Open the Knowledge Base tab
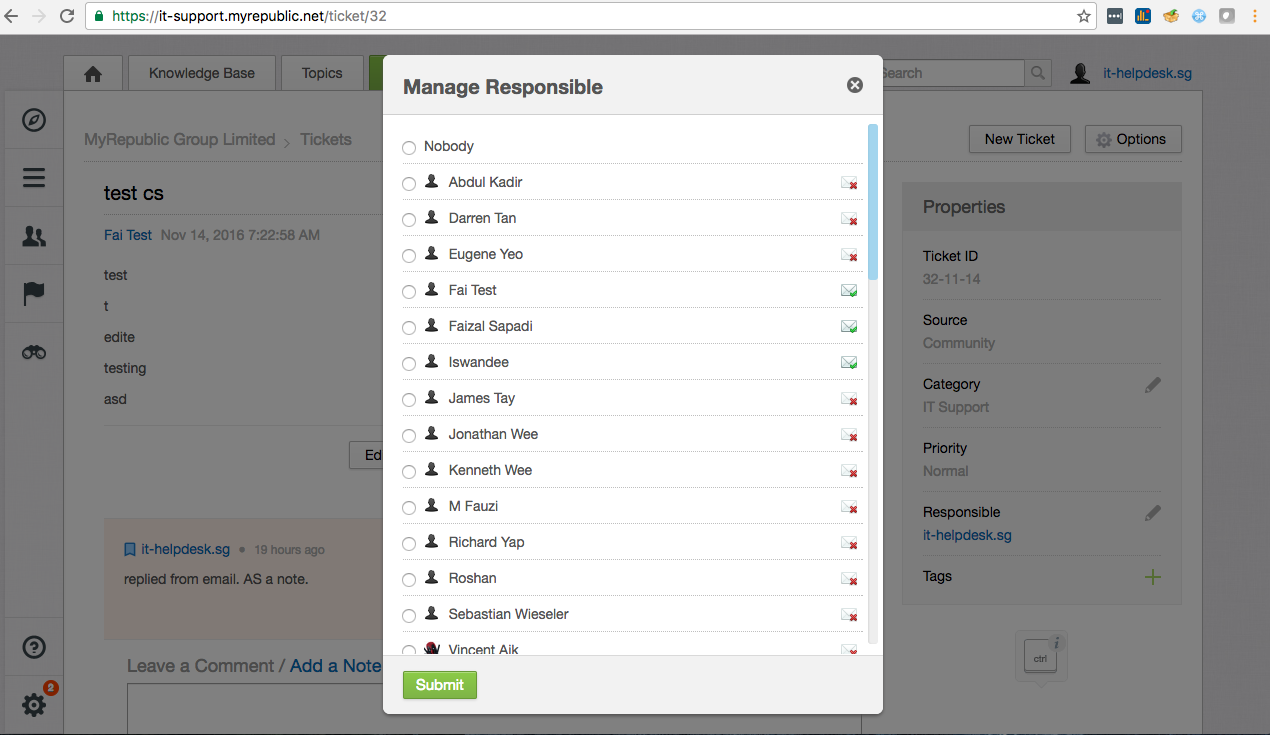Image resolution: width=1270 pixels, height=735 pixels. [x=202, y=74]
